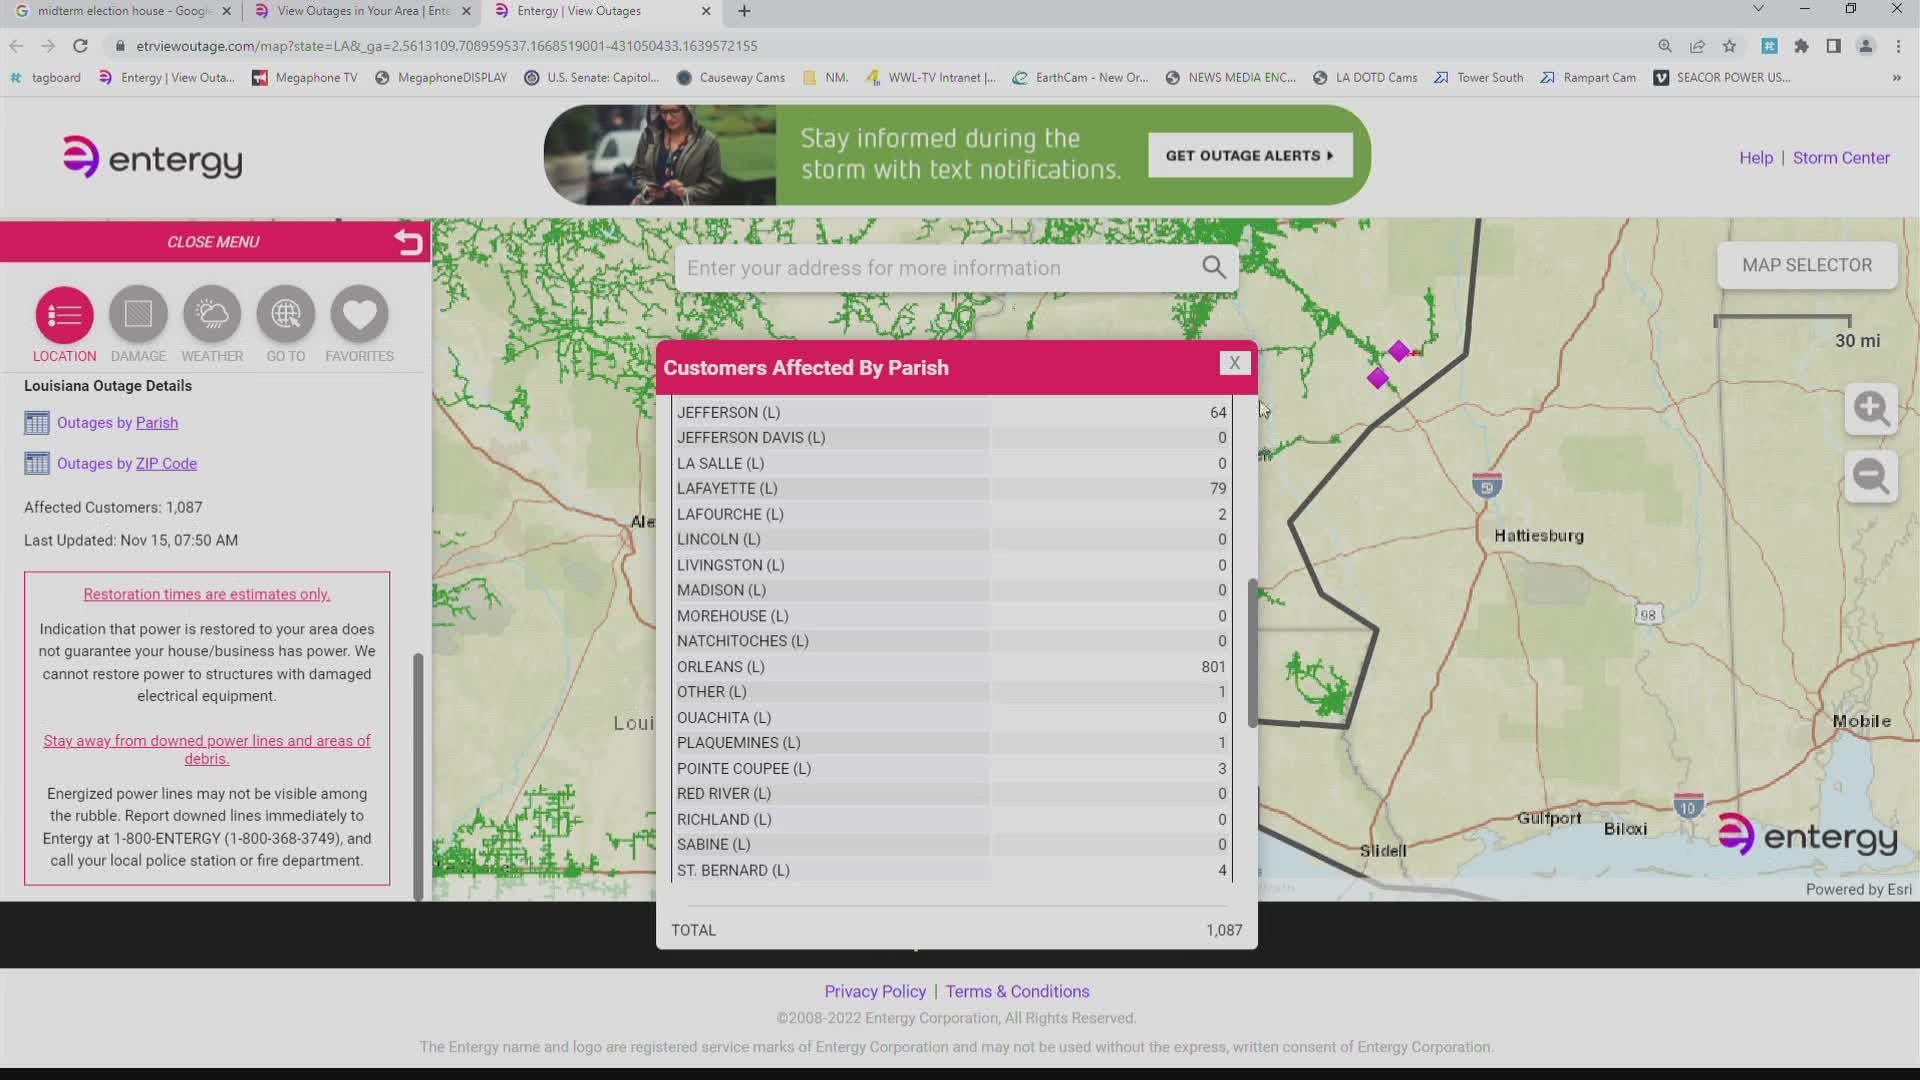This screenshot has height=1080, width=1920.
Task: Select the LAFOURCHE (L) row
Action: coord(952,514)
